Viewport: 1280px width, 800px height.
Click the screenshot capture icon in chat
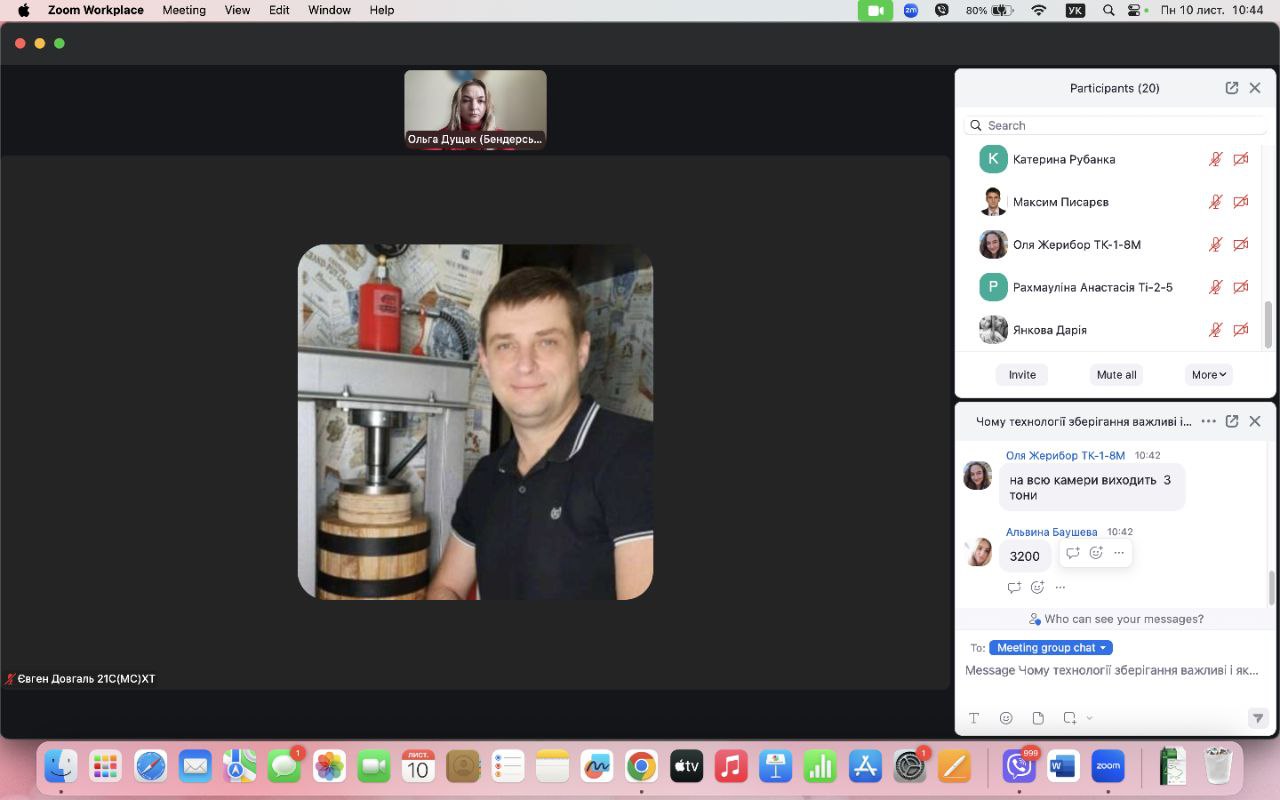tap(1070, 718)
